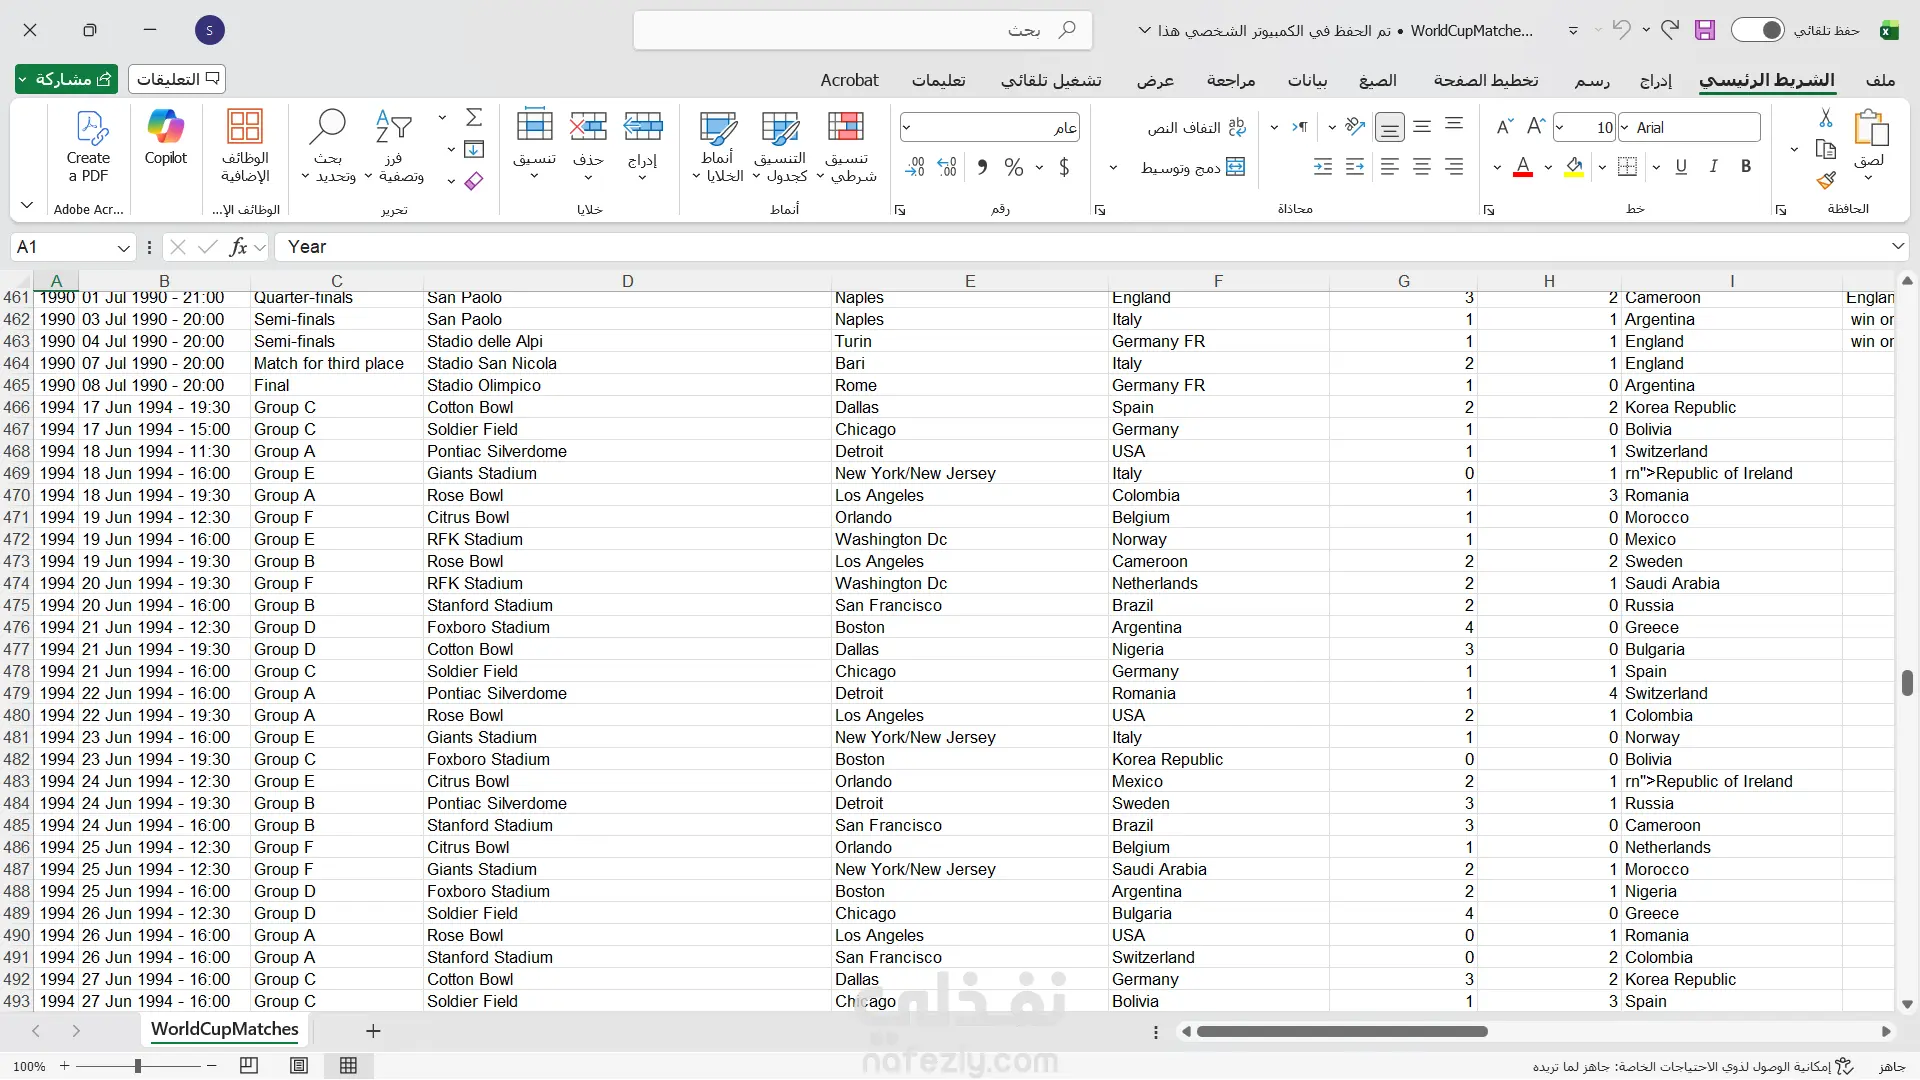
Task: Click the Comments button (التعليقات)
Action: click(177, 79)
